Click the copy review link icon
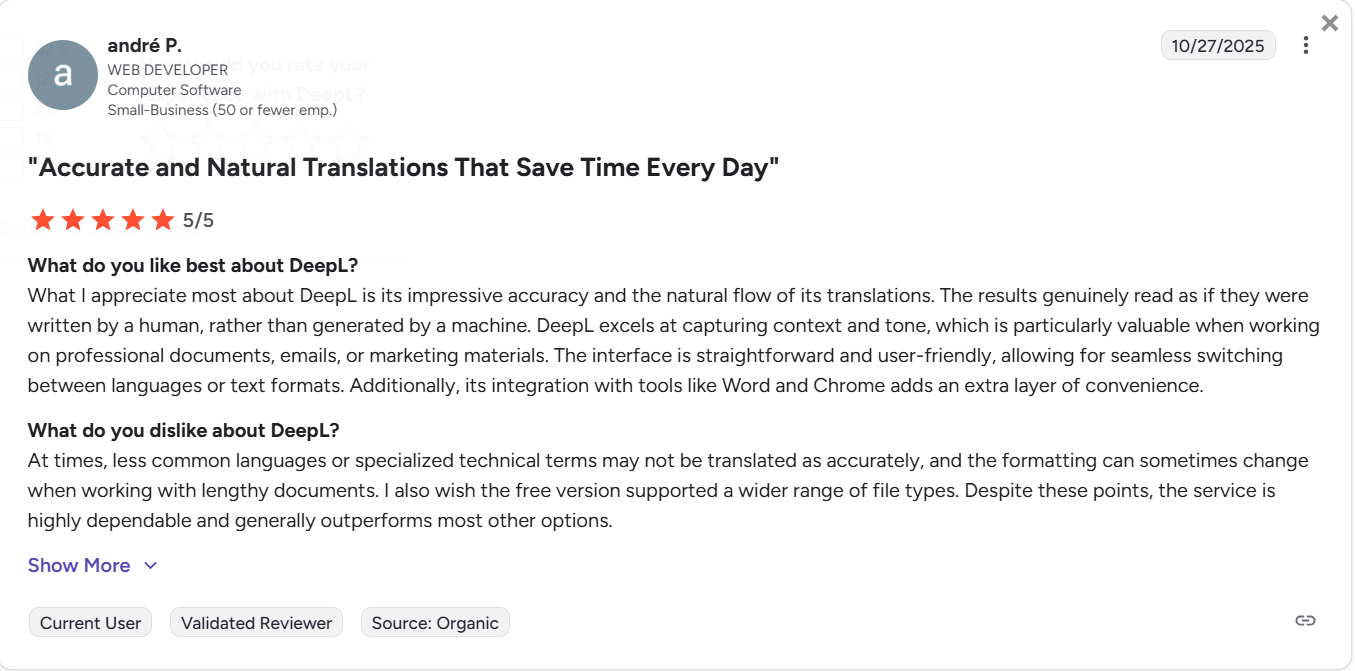This screenshot has width=1355, height=671. pos(1305,620)
